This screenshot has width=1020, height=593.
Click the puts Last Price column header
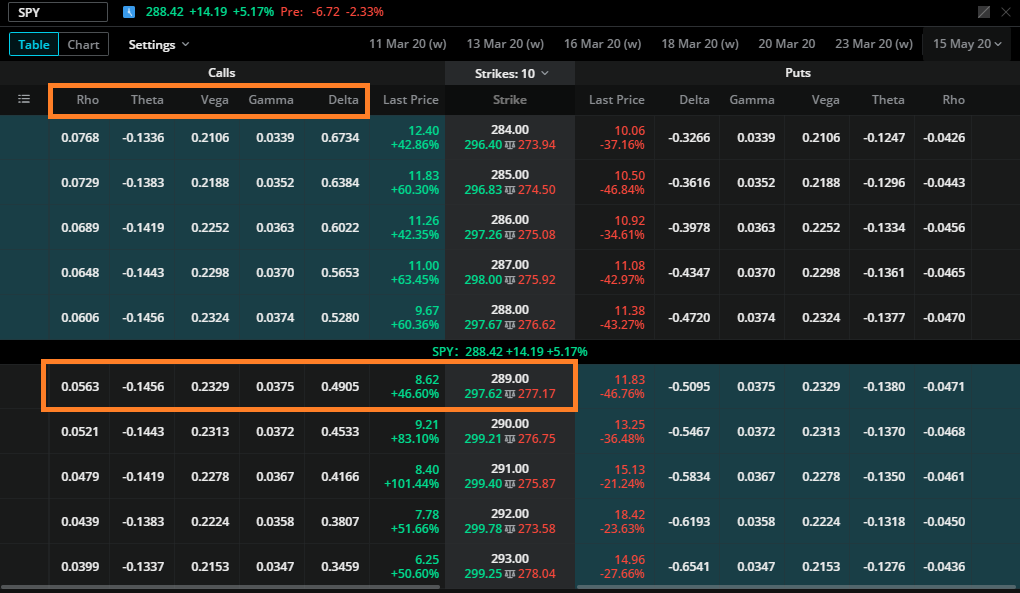pos(616,99)
